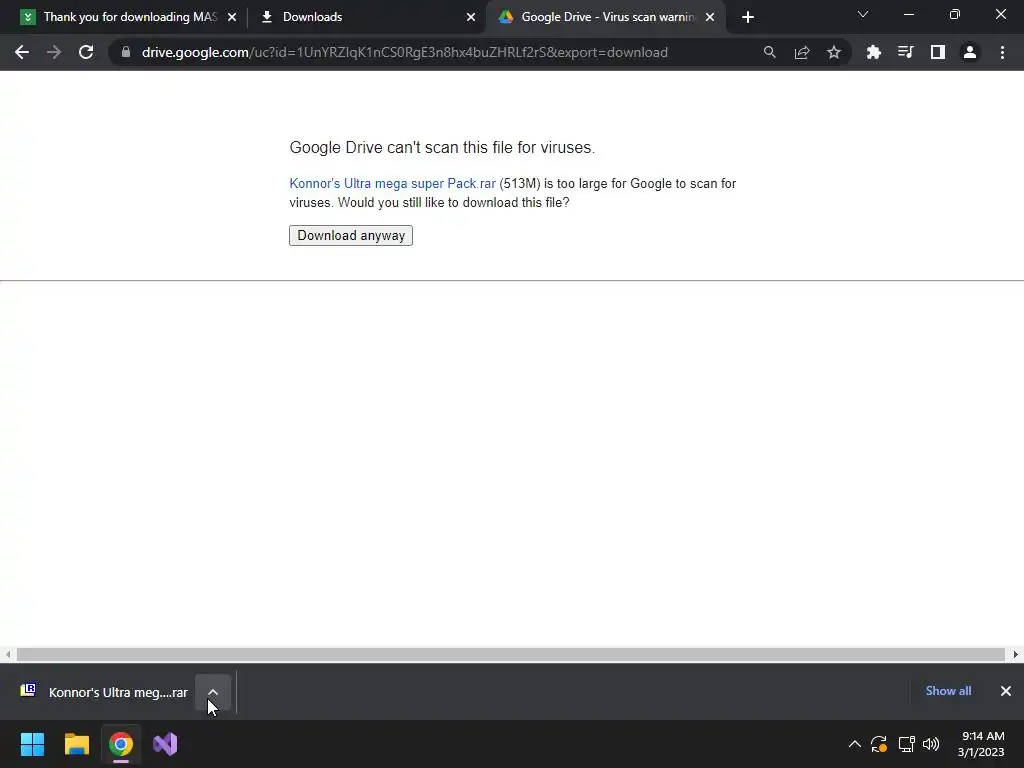The height and width of the screenshot is (768, 1024).
Task: Click the forward navigation arrow
Action: coord(54,52)
